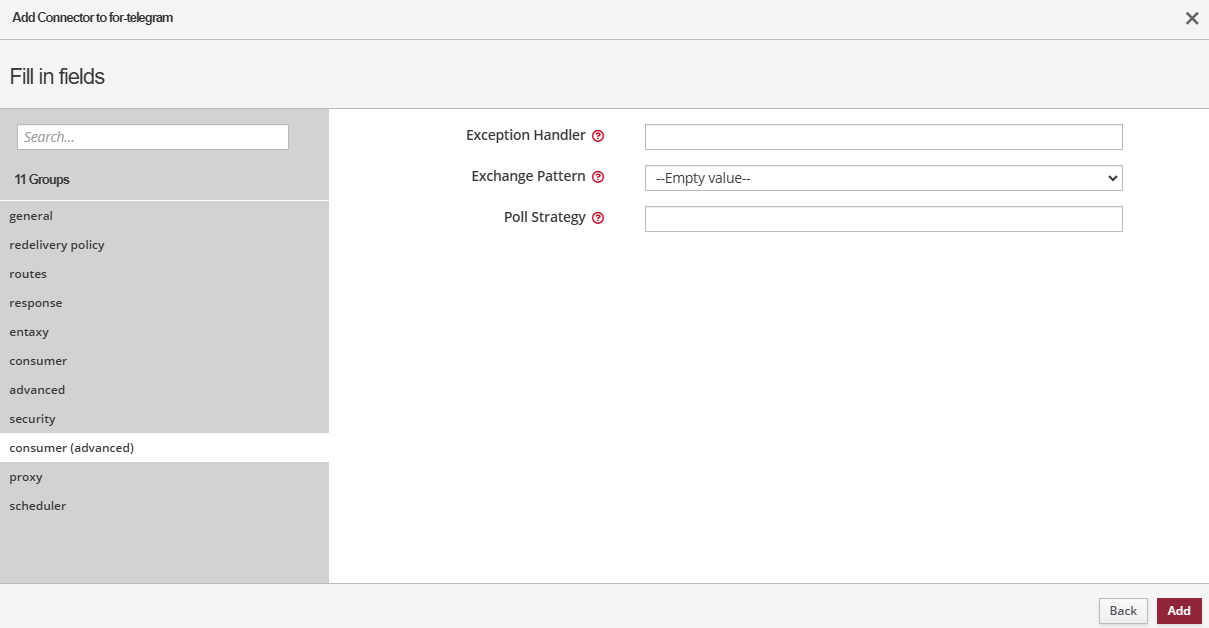The width and height of the screenshot is (1209, 628).
Task: Open the security group settings
Action: [33, 419]
